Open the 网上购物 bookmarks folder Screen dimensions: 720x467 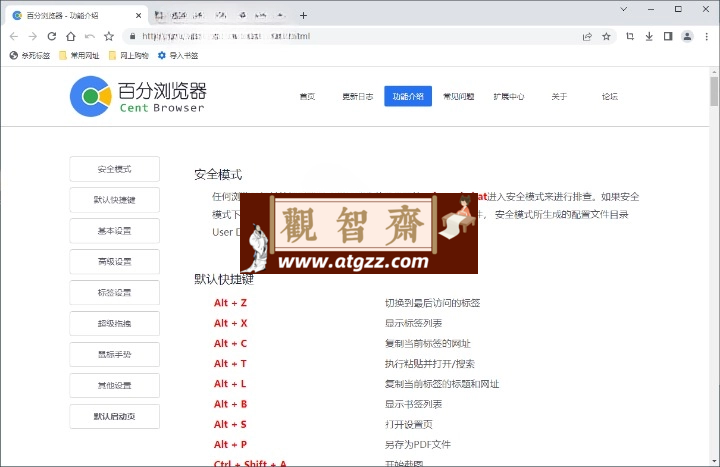tap(129, 56)
